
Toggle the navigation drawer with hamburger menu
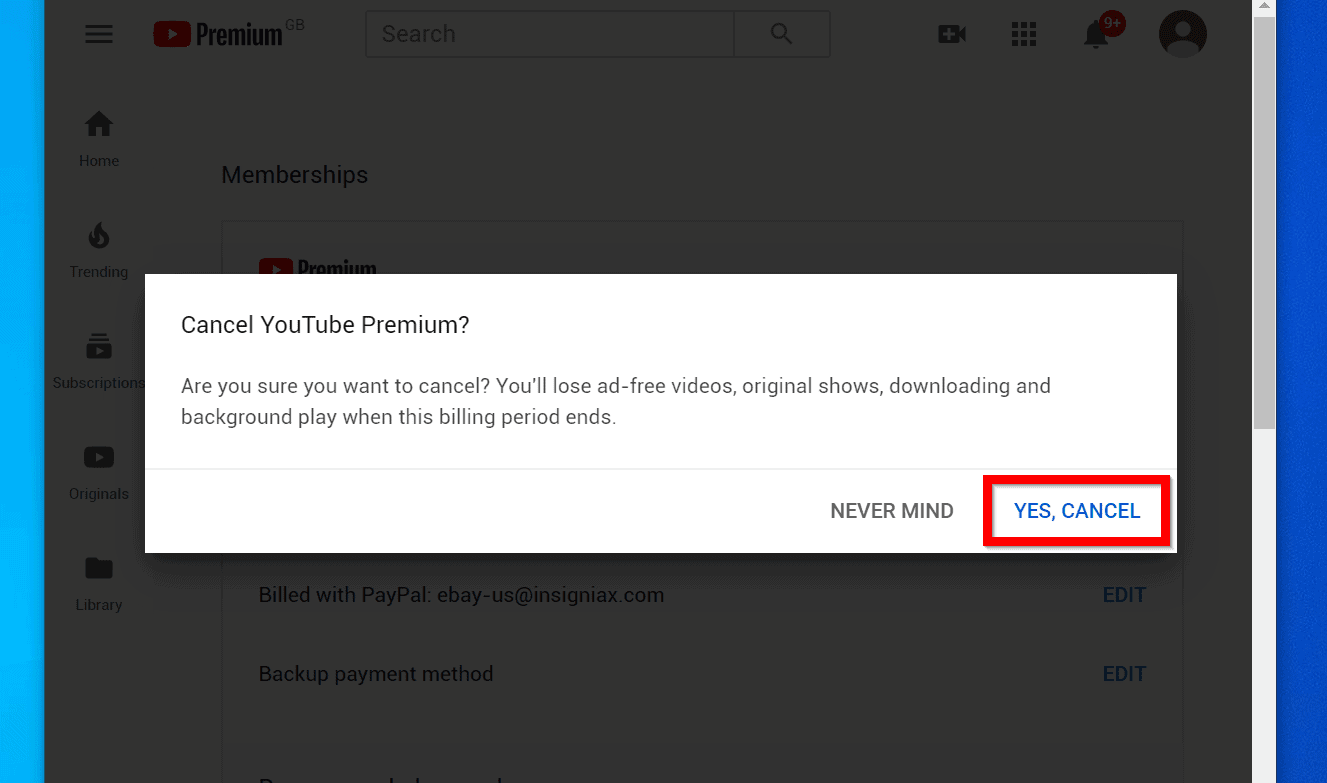pyautogui.click(x=98, y=33)
